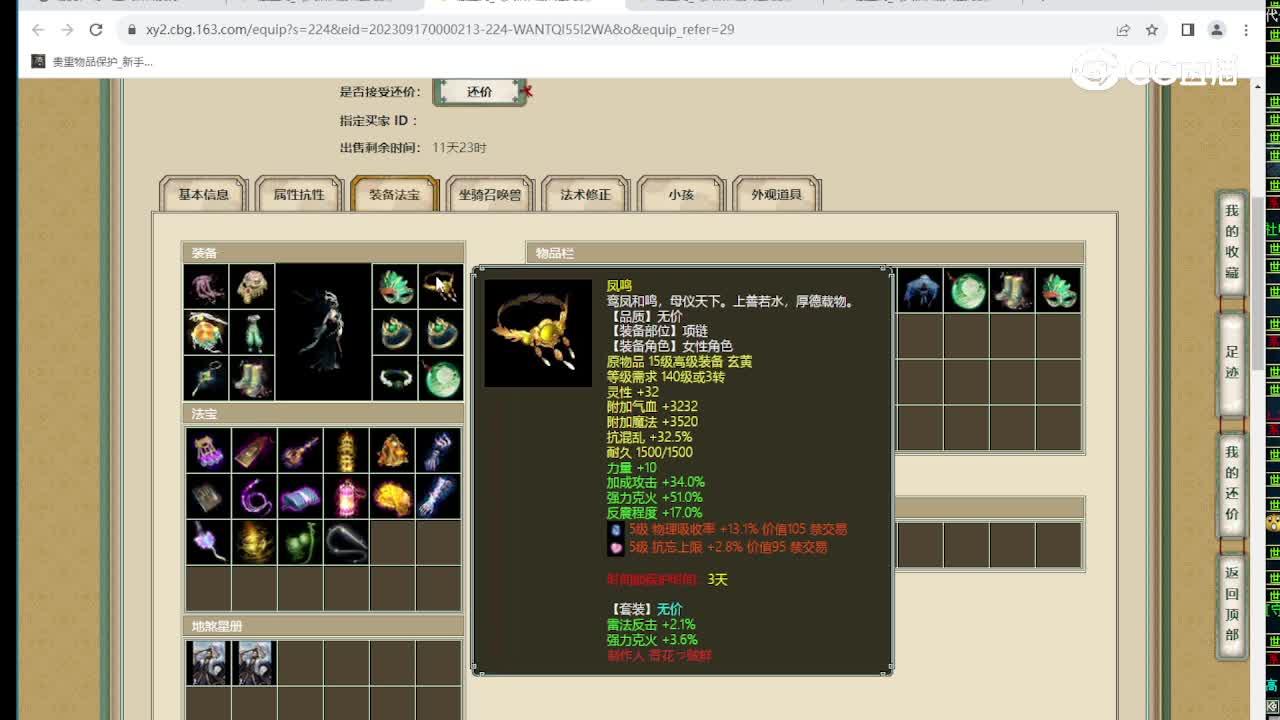Click the character portrait image
Screen dimensions: 1280x720
pyautogui.click(x=323, y=332)
